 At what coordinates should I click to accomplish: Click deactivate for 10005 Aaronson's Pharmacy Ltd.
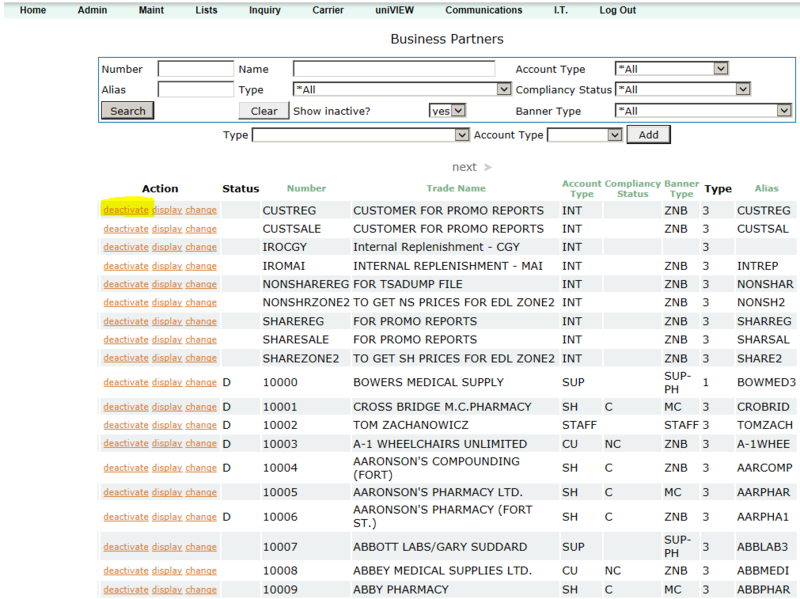click(x=126, y=492)
